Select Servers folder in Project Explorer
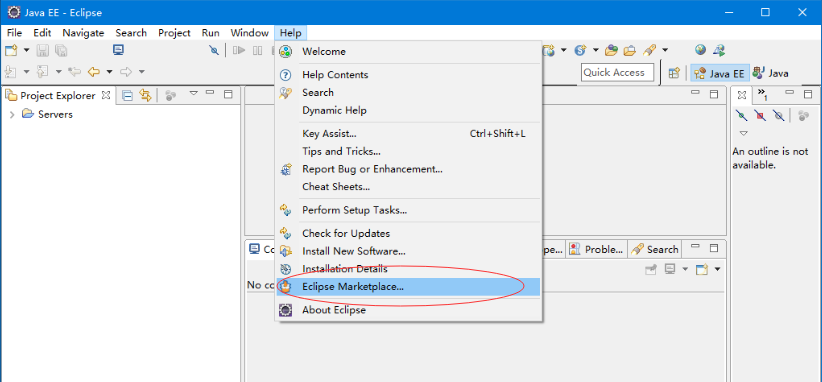Viewport: 822px width, 382px height. [x=47, y=114]
